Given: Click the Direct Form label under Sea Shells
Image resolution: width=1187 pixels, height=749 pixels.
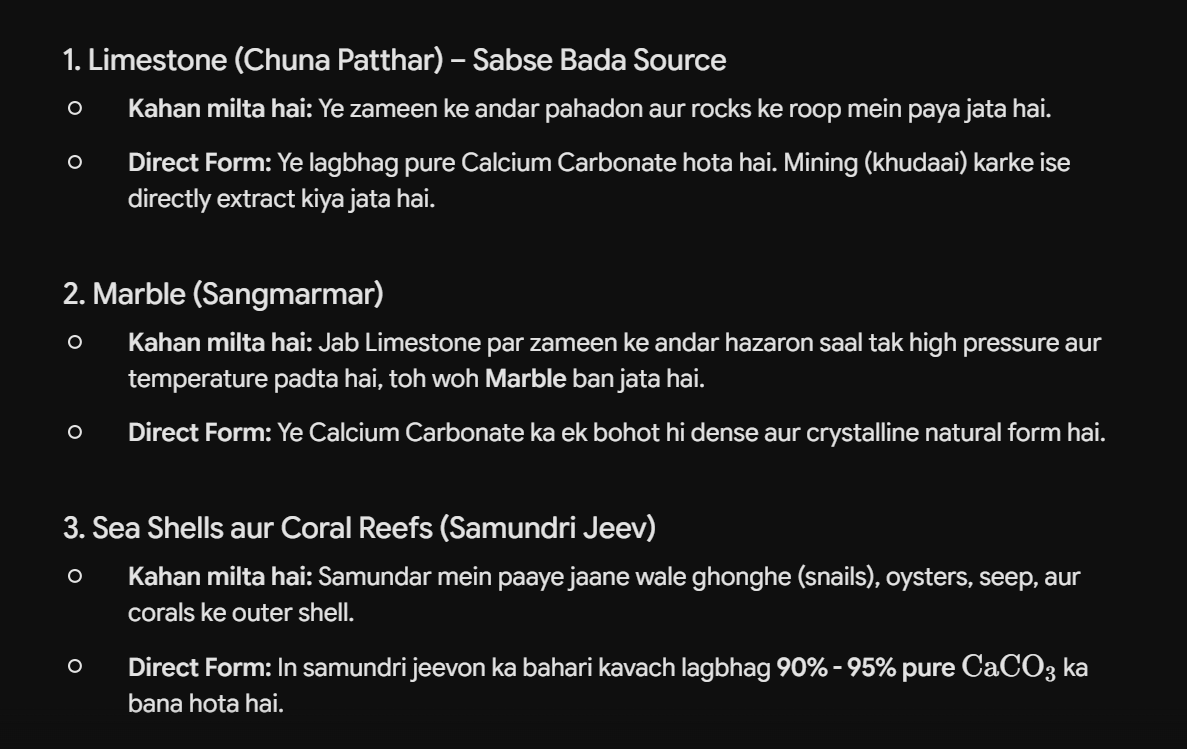Looking at the screenshot, I should (x=200, y=668).
